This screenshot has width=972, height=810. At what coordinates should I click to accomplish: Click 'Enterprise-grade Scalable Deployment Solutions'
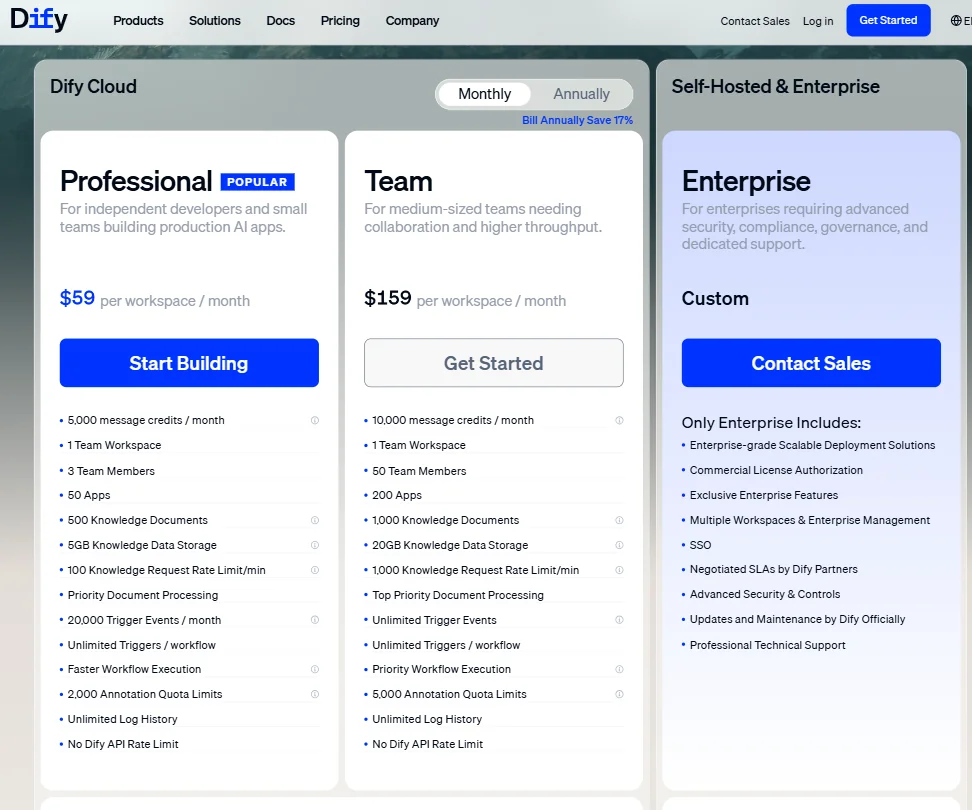(812, 445)
